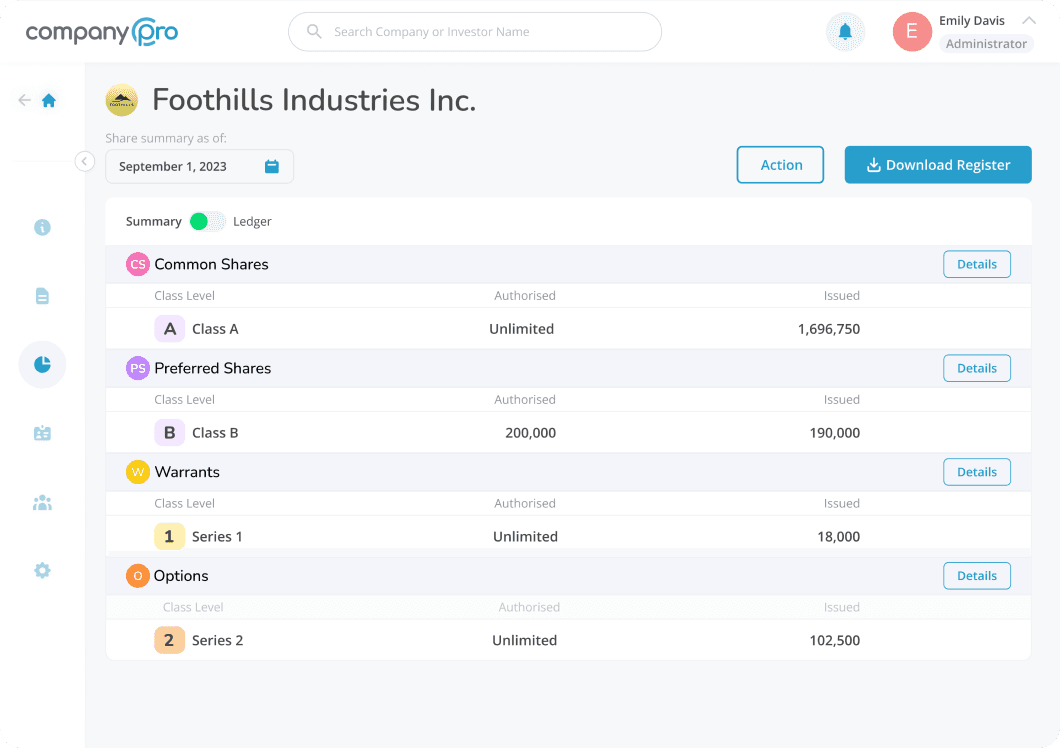1060x748 pixels.
Task: Open Details for Common Shares
Action: pos(976,264)
